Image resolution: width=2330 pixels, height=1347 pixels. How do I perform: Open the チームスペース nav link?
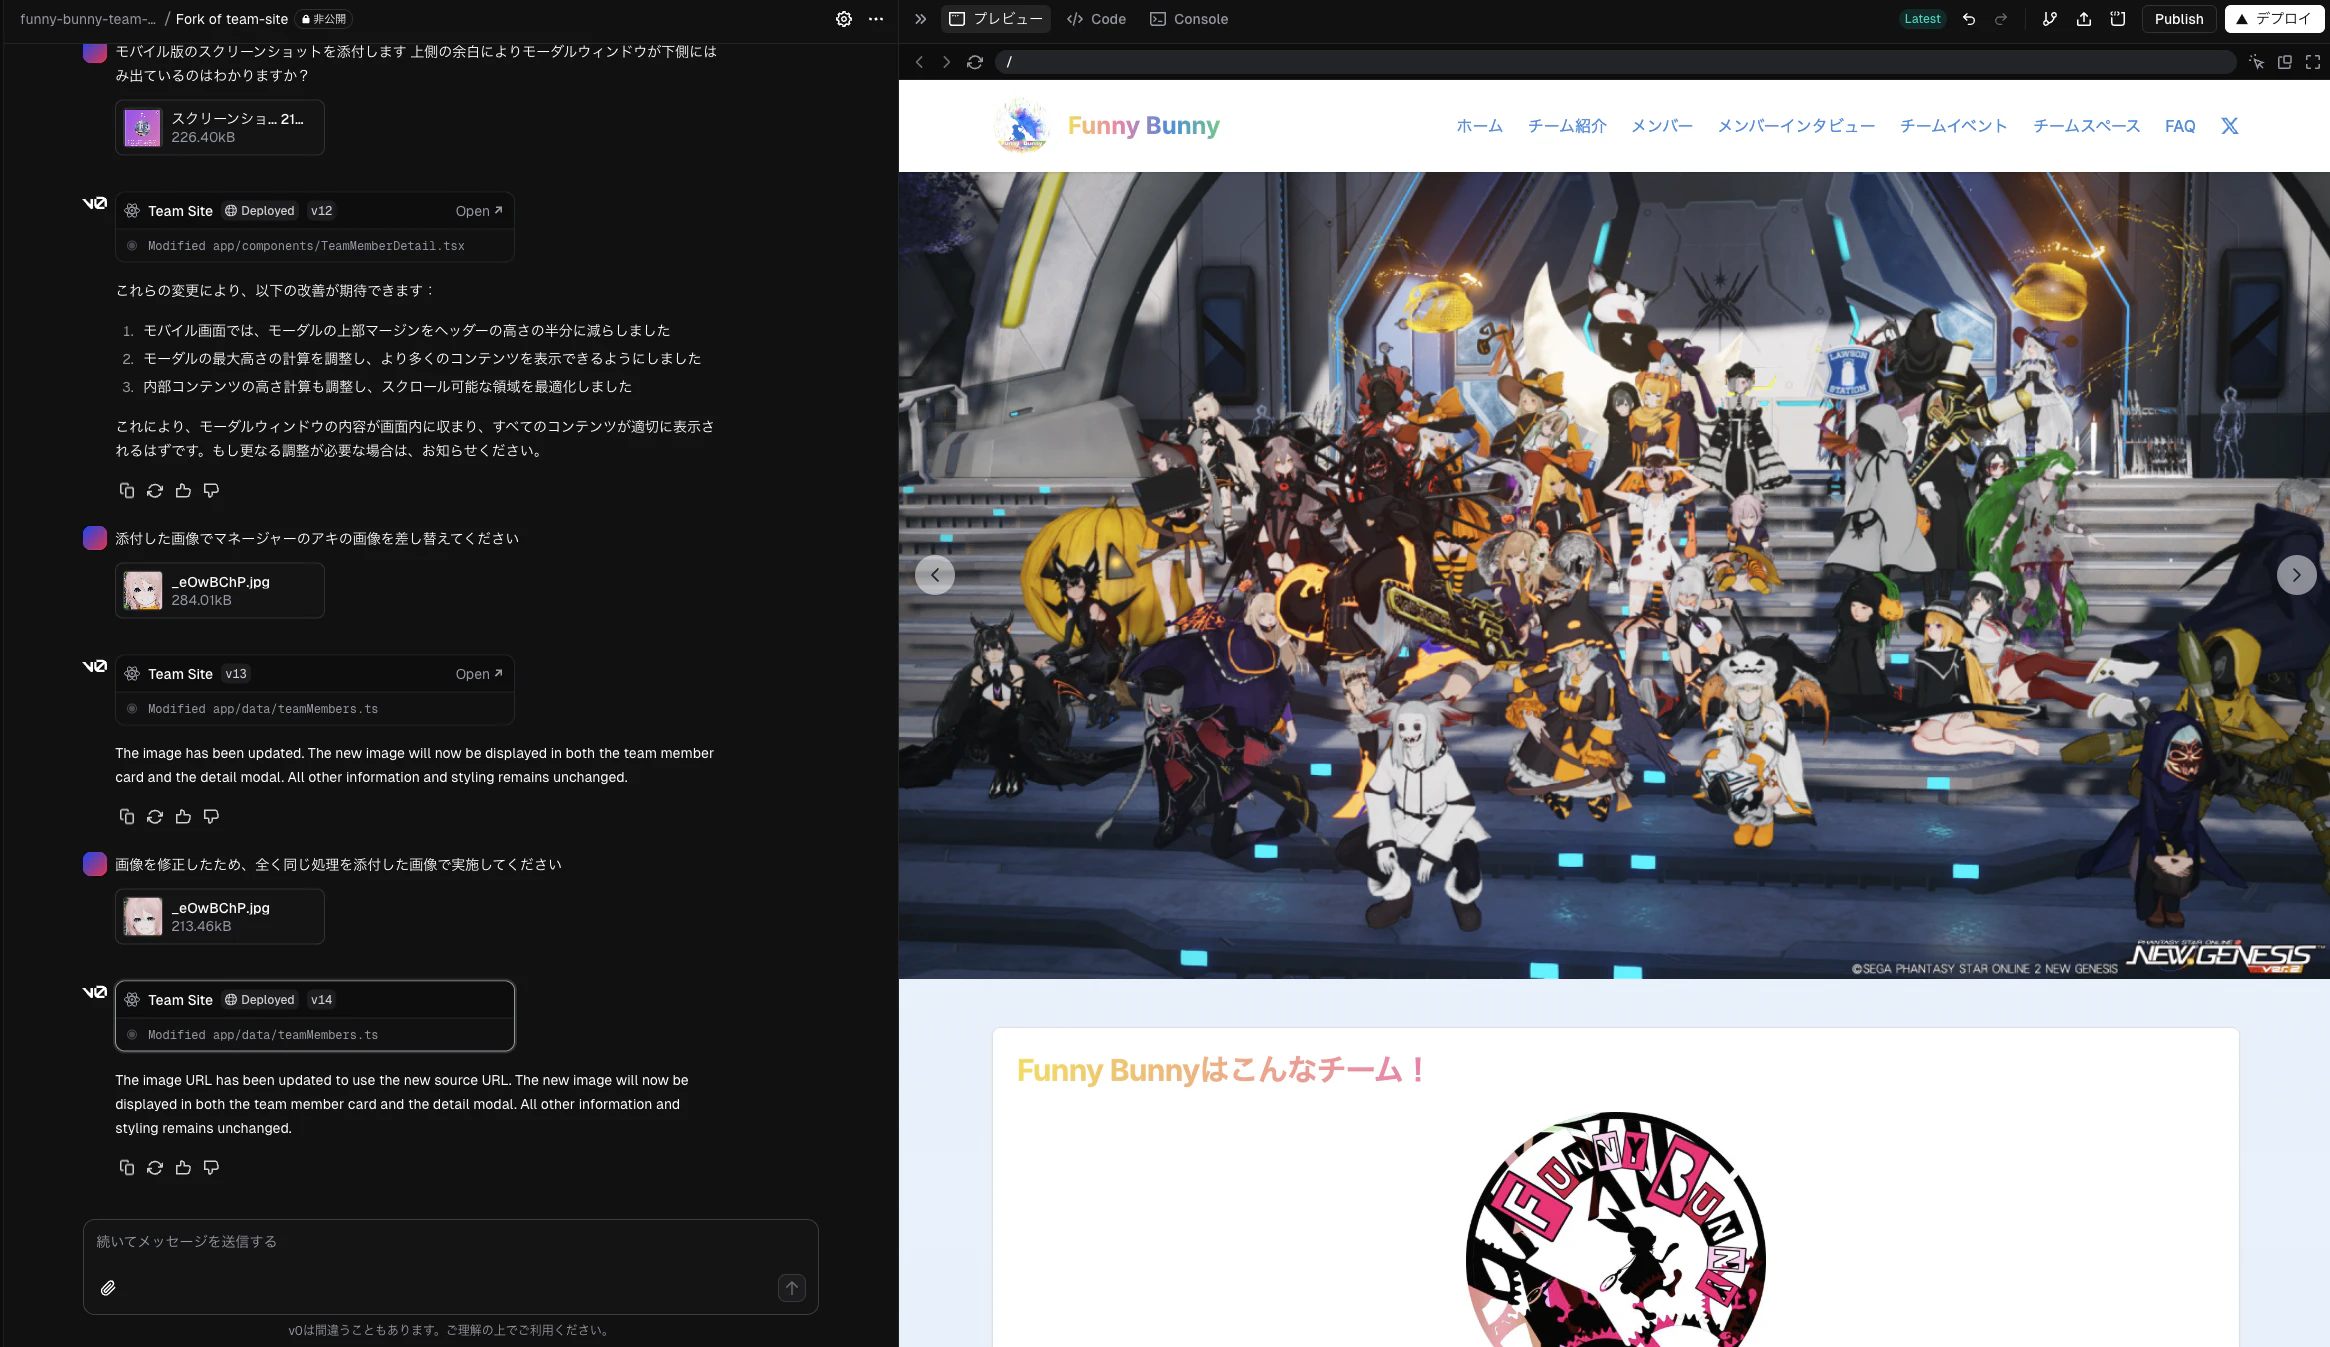[2087, 126]
